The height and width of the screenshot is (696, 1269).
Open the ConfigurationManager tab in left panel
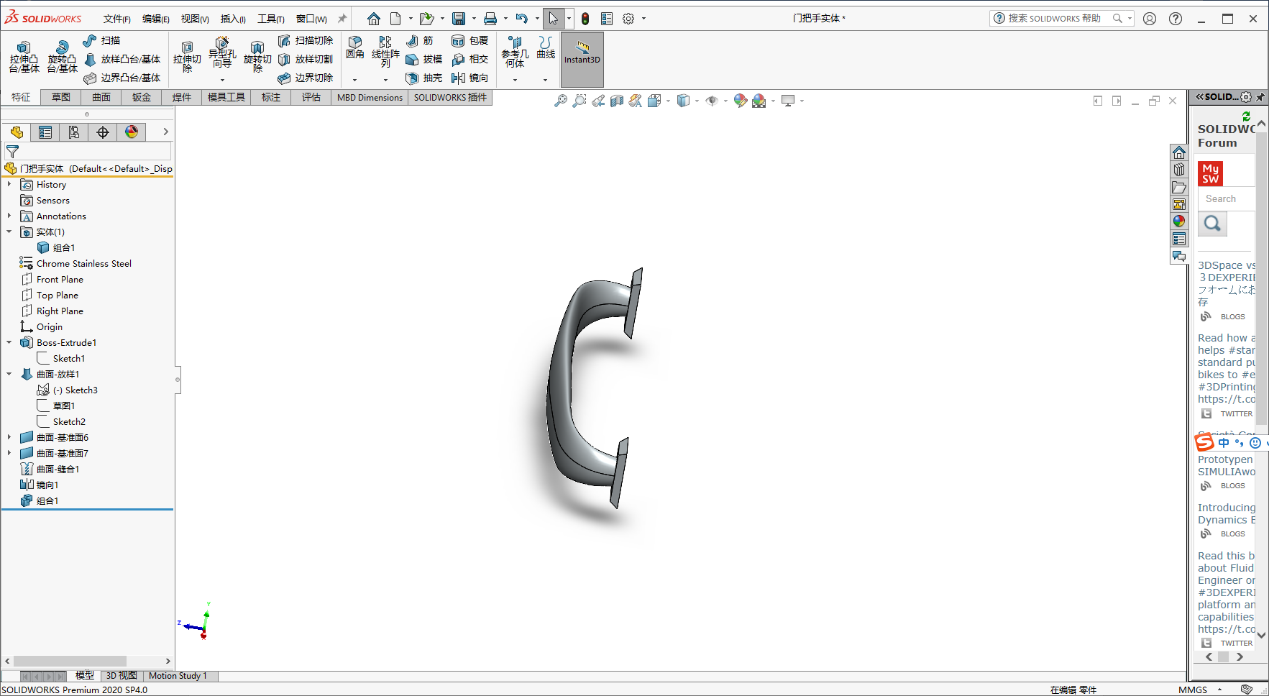click(74, 132)
